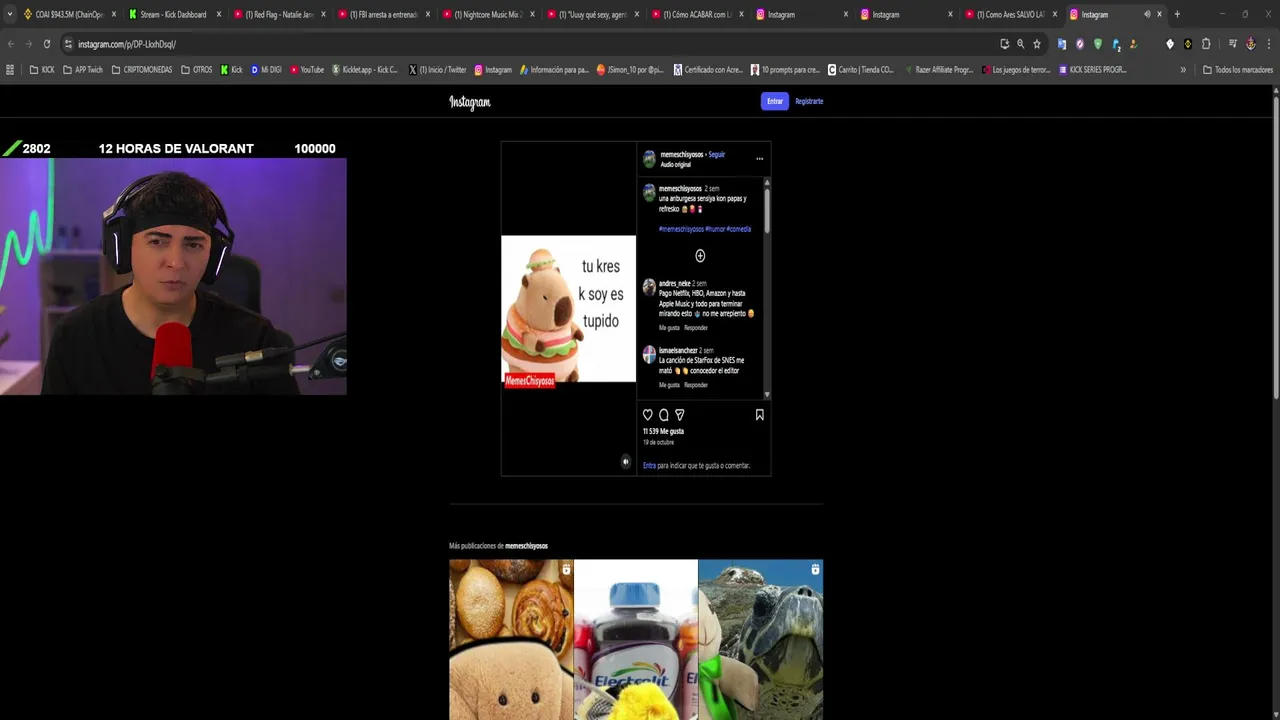1280x720 pixels.
Task: Open the turtle thumbnail post
Action: pos(761,639)
